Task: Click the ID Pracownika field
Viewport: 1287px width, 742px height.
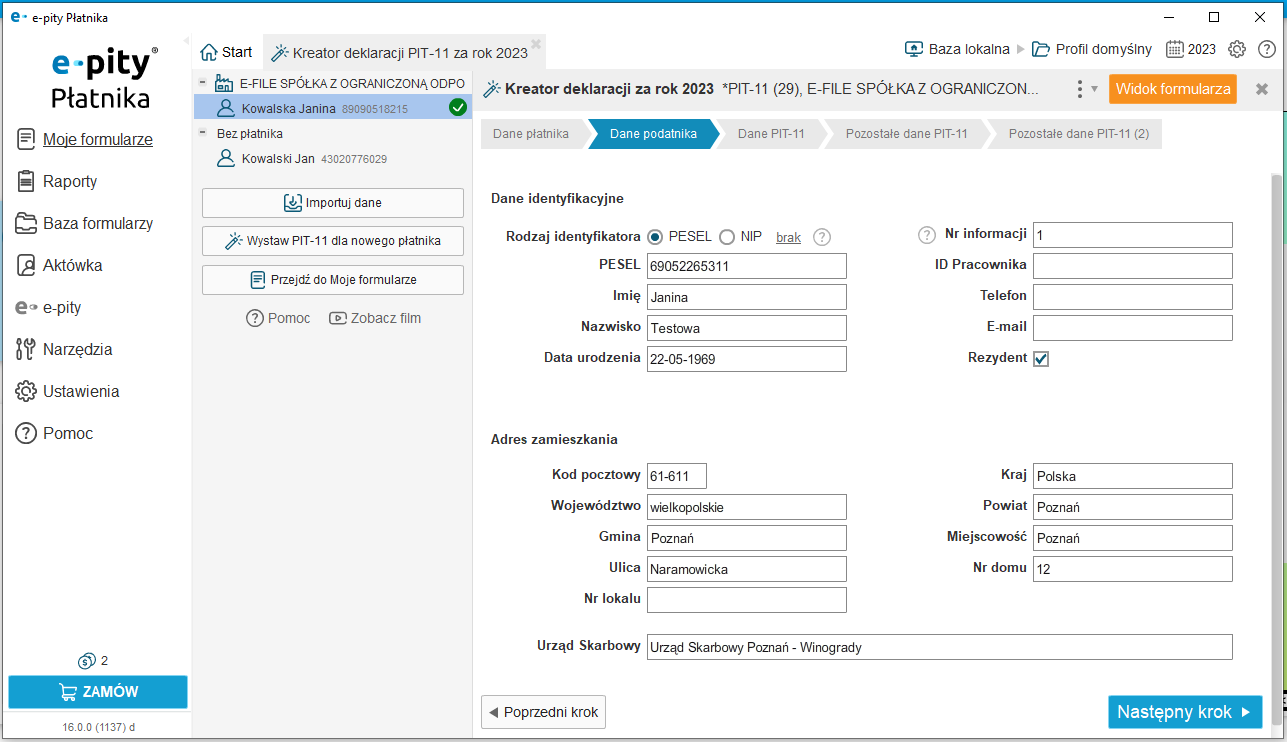Action: (x=1132, y=266)
